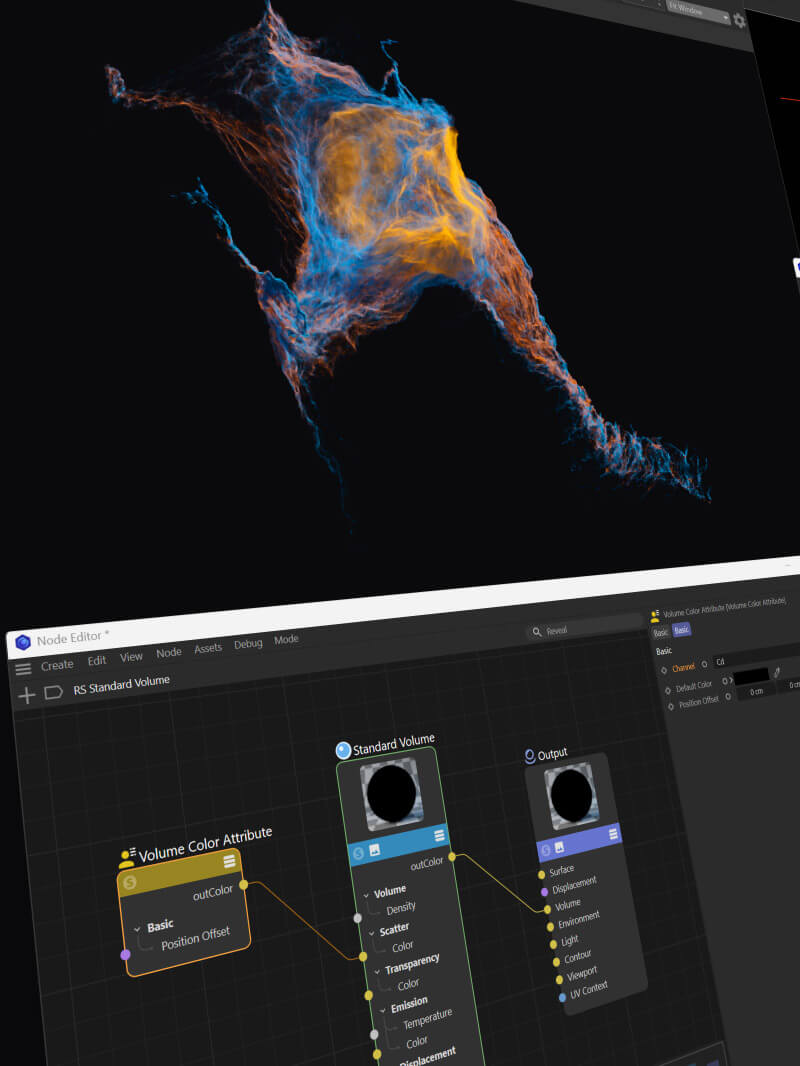
Task: Click the eyedropper icon next to Default Color swatch
Action: (x=777, y=672)
